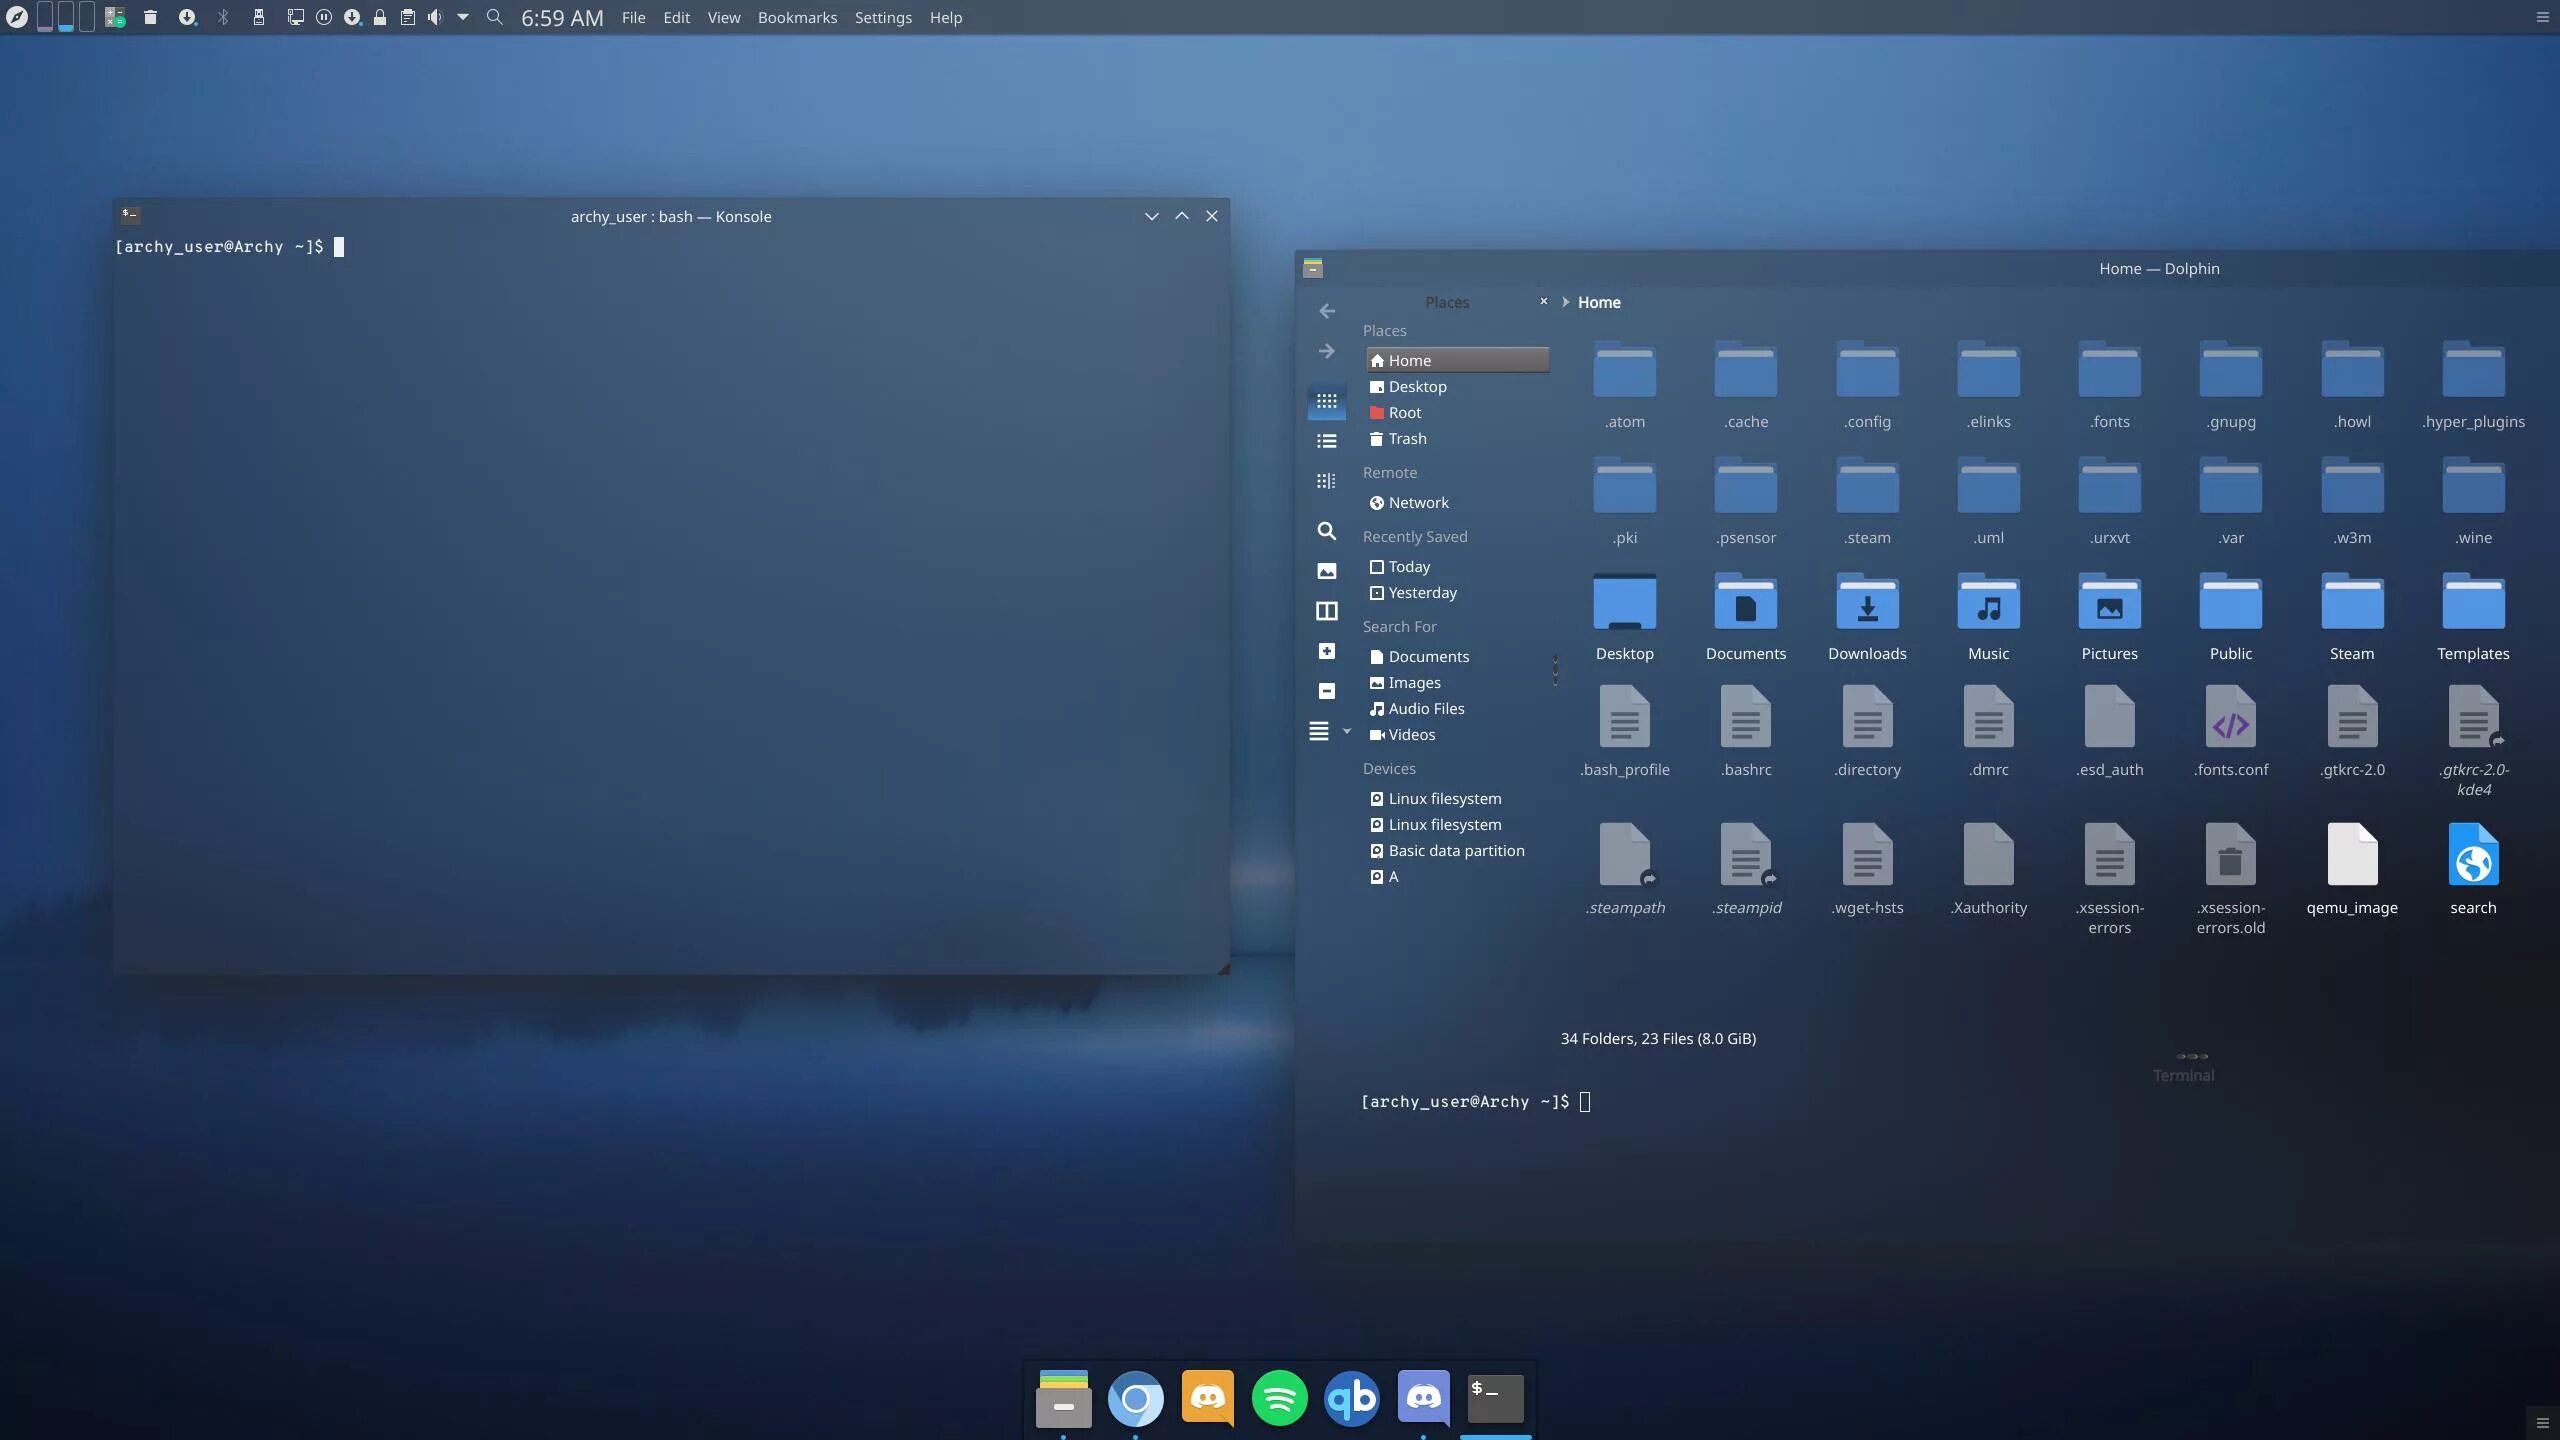Select the search file with globe icon
Viewport: 2560px width, 1440px height.
pyautogui.click(x=2473, y=870)
